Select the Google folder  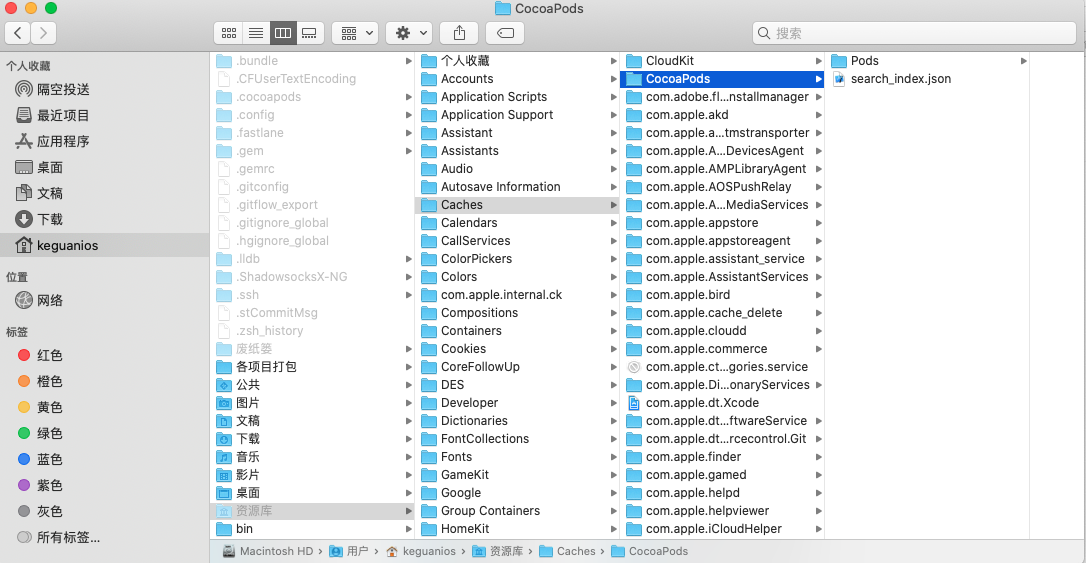517,493
